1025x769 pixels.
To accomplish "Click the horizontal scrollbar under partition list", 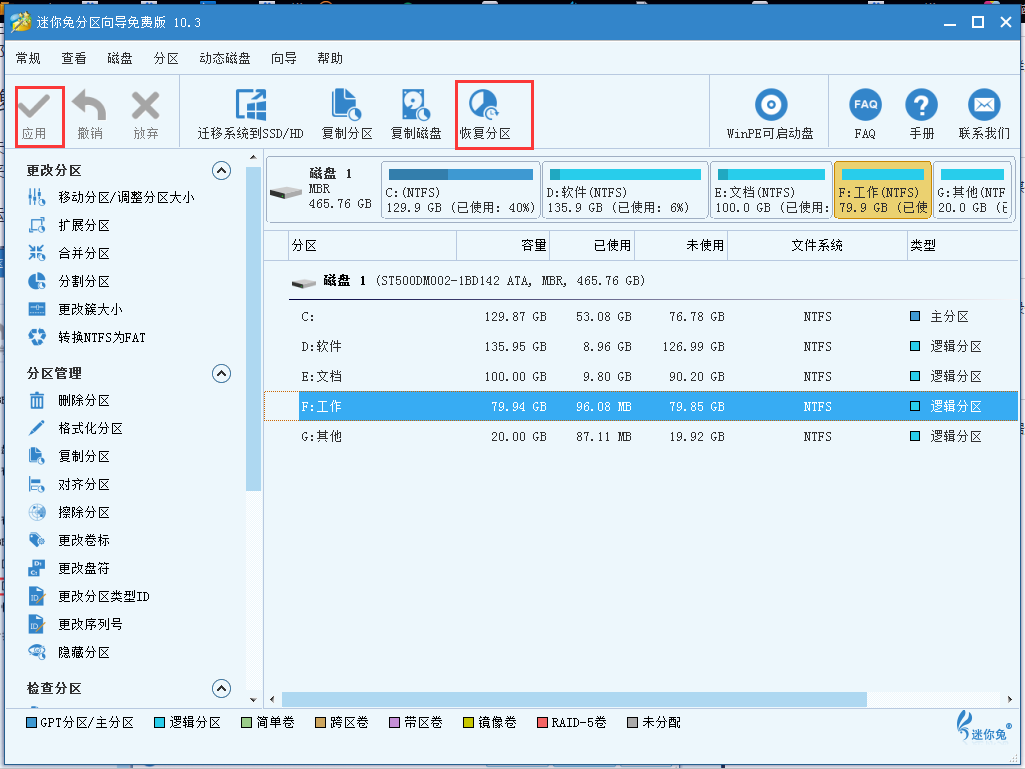I will (574, 700).
